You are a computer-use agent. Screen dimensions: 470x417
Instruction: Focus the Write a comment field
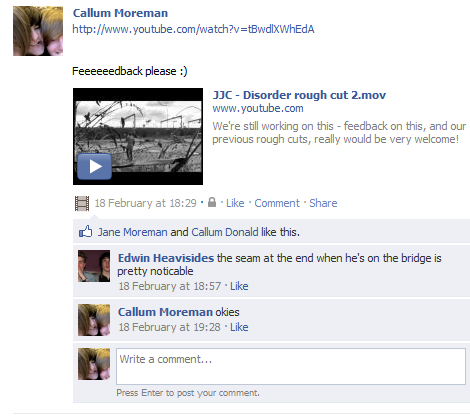pyautogui.click(x=291, y=366)
